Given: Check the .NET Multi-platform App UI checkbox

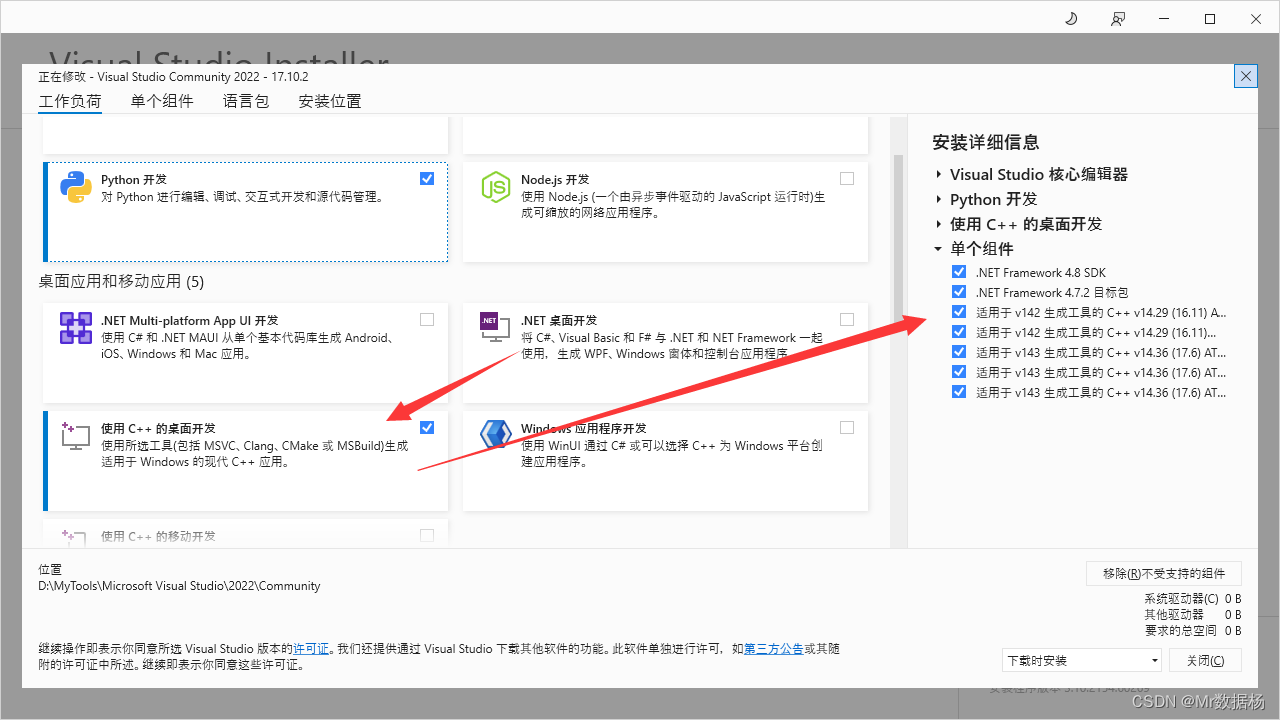Looking at the screenshot, I should (x=427, y=320).
